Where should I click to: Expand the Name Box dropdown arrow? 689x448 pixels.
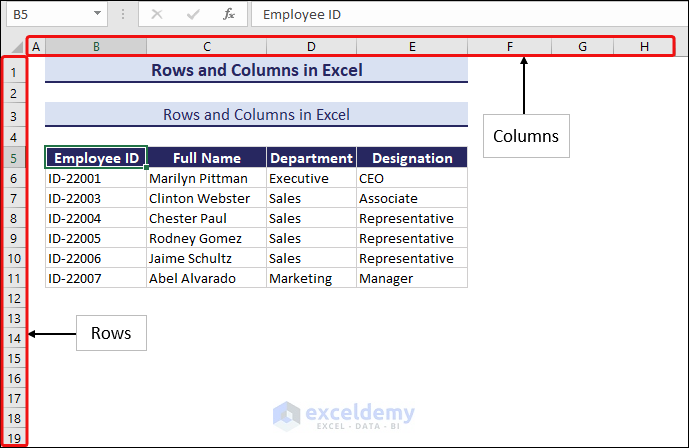pos(97,14)
